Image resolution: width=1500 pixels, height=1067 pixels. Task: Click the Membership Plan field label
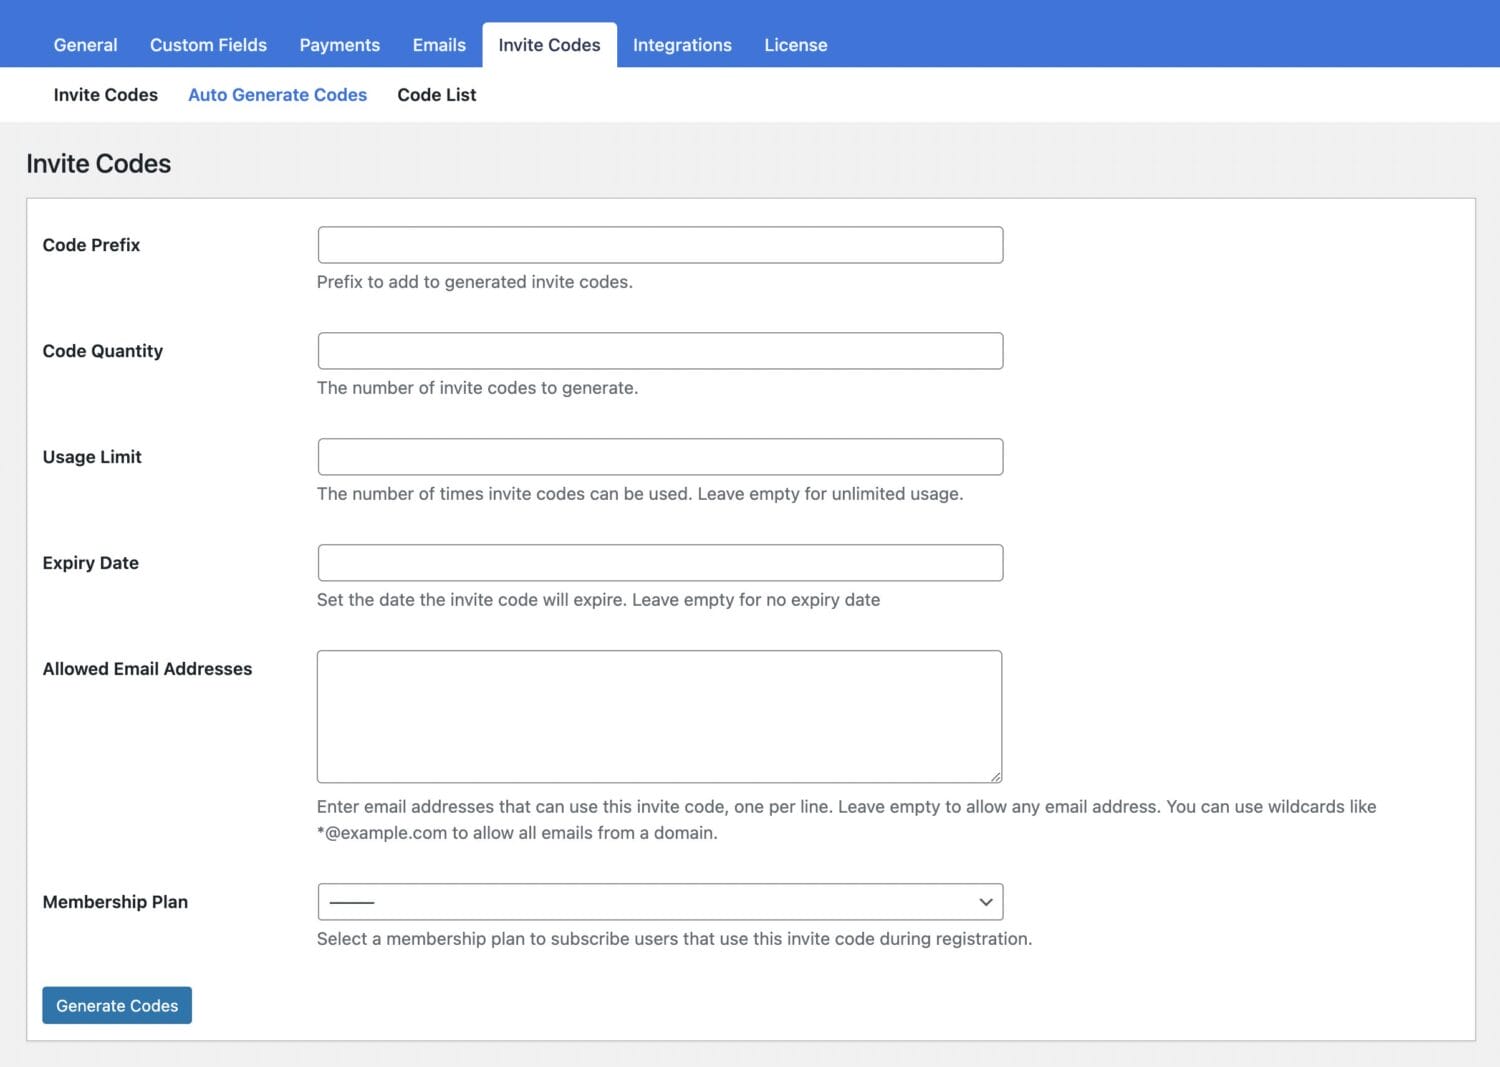click(115, 902)
